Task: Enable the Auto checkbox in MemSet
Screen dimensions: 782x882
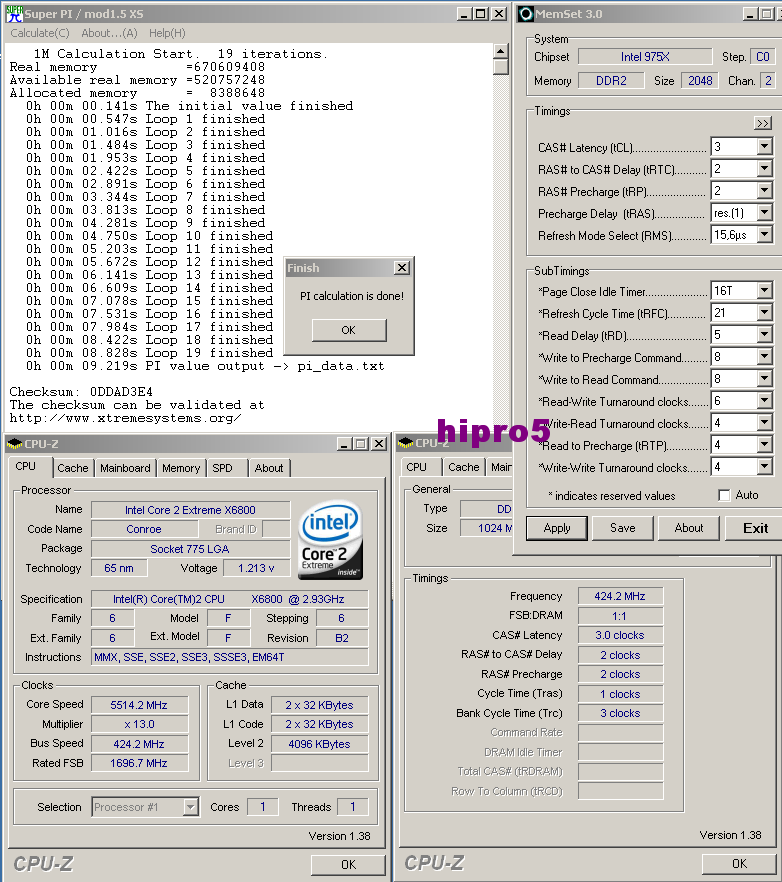Action: coord(724,495)
